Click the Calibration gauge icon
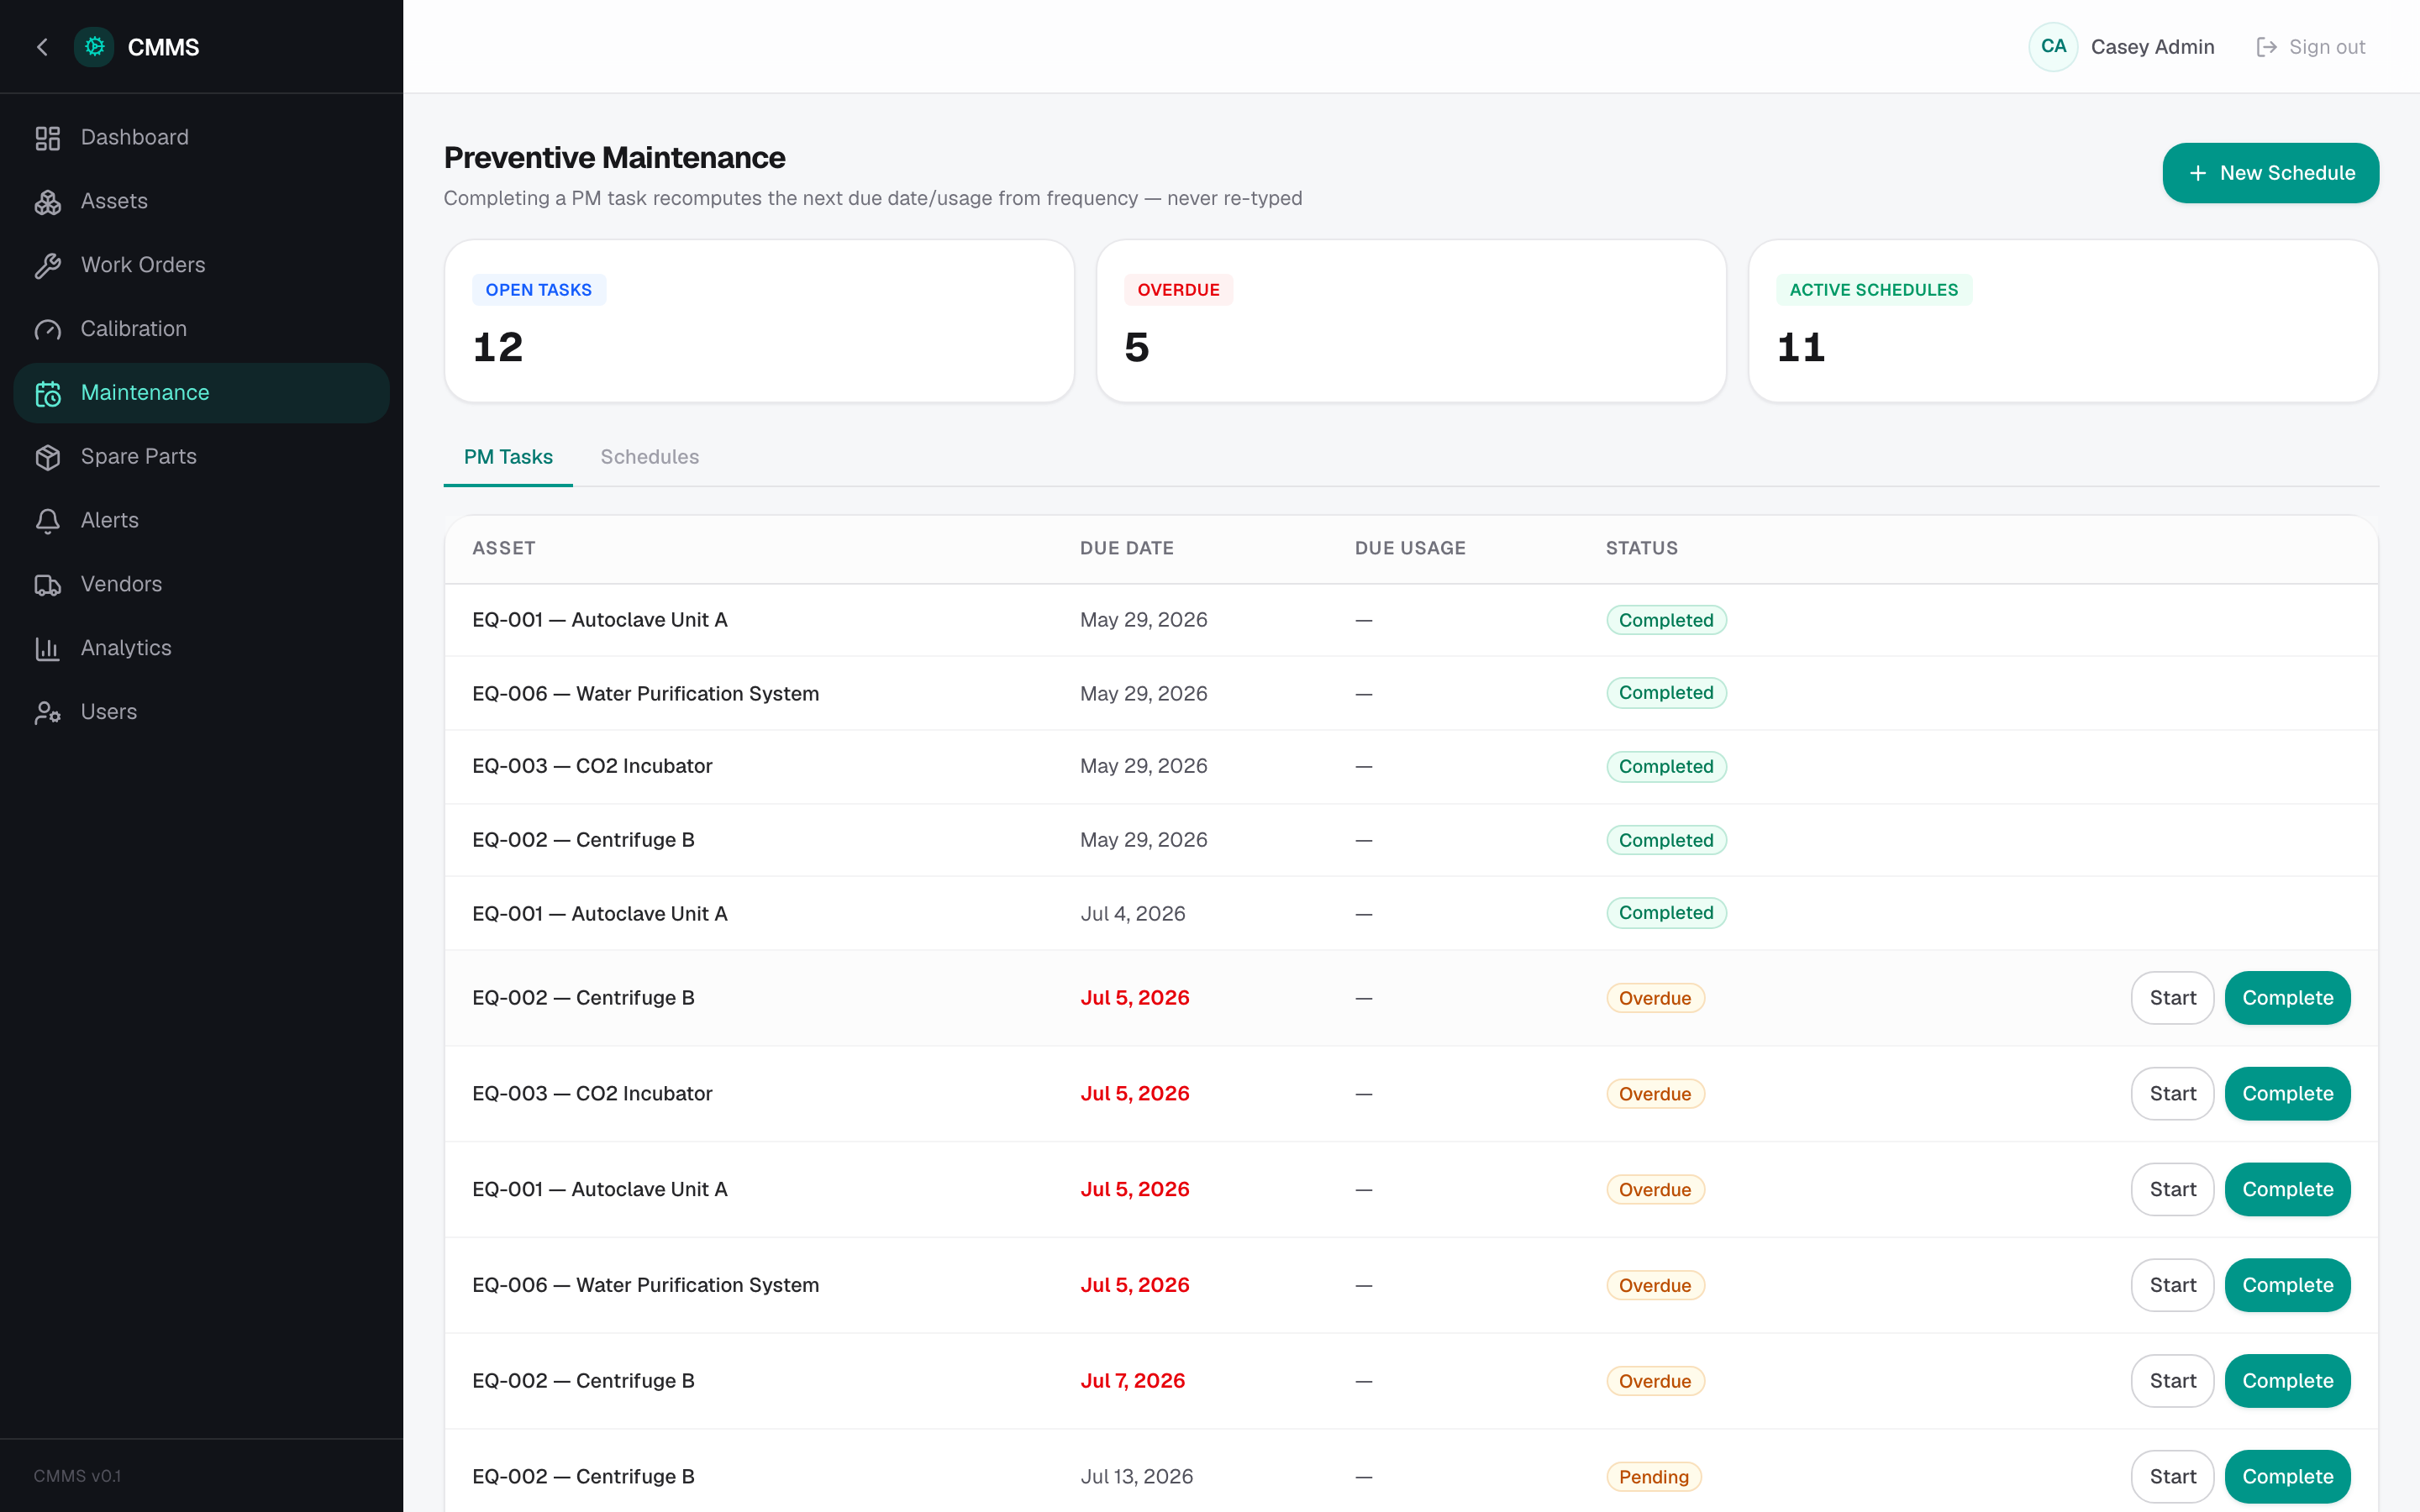 click(48, 330)
